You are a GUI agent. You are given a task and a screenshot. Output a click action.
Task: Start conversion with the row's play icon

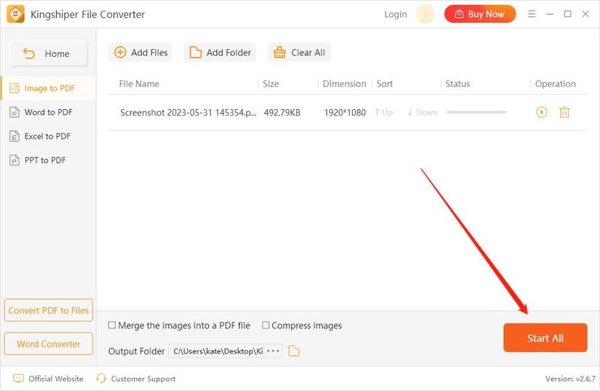pyautogui.click(x=541, y=112)
